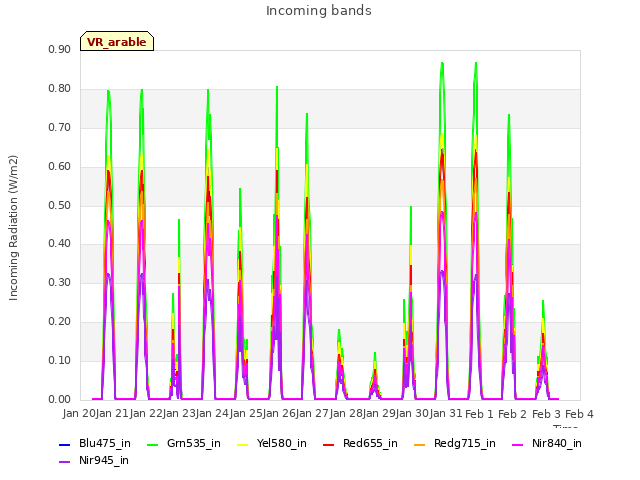This screenshot has width=640, height=480.
Task: Click the Blu475_in legend entry
Action: click(95, 444)
